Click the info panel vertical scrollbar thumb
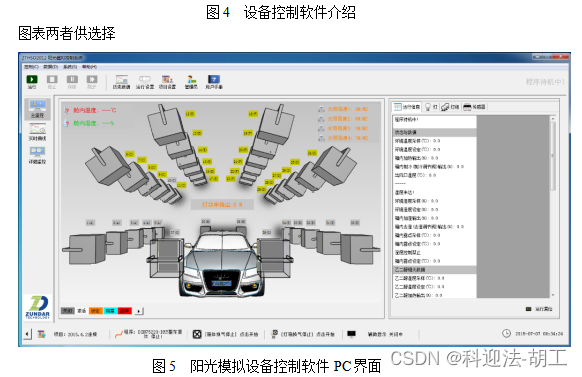This screenshot has height=377, width=582. (553, 156)
